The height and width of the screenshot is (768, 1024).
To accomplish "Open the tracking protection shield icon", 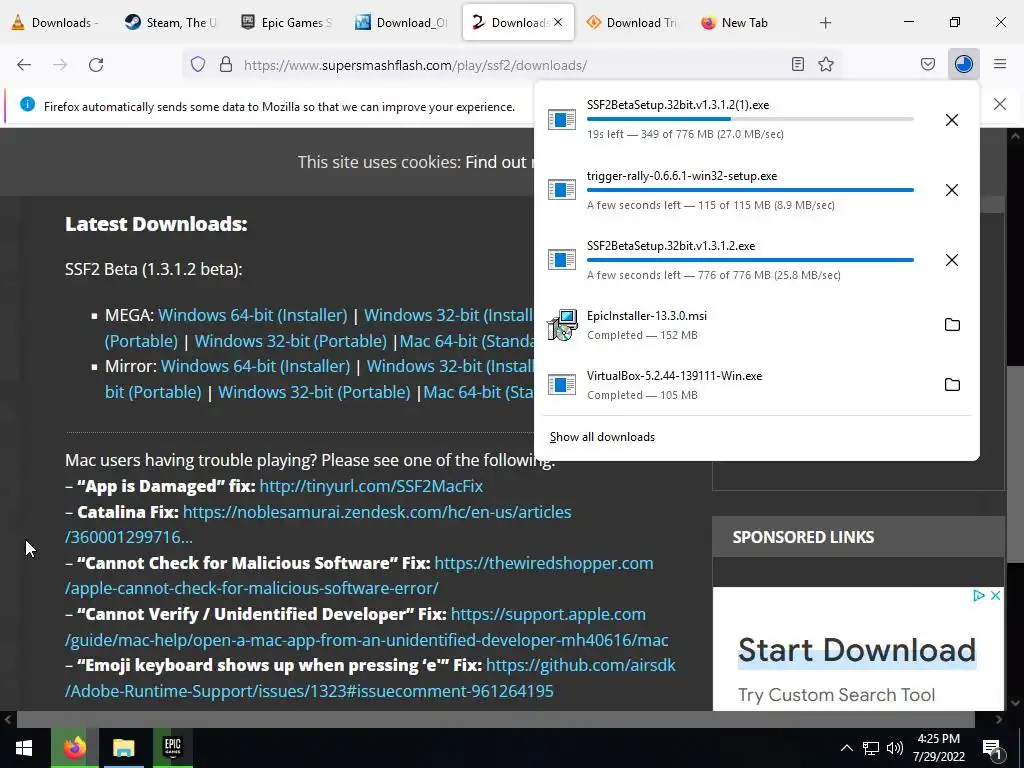I will [198, 65].
